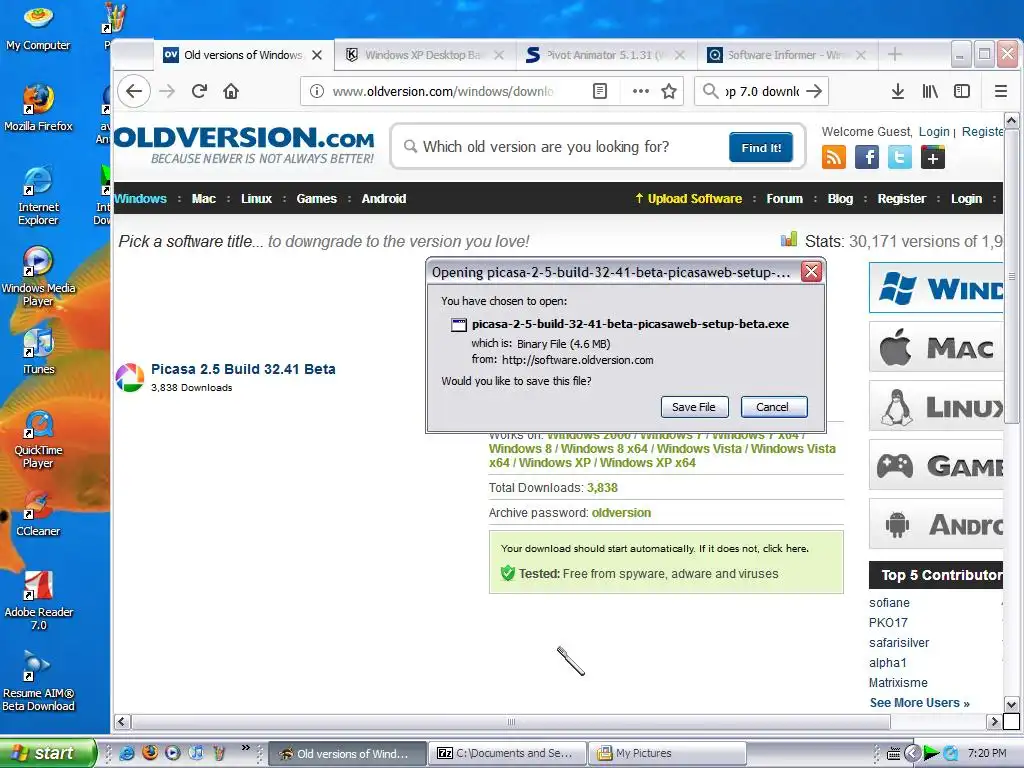Toggle the sidebars icon in toolbar

[x=962, y=91]
